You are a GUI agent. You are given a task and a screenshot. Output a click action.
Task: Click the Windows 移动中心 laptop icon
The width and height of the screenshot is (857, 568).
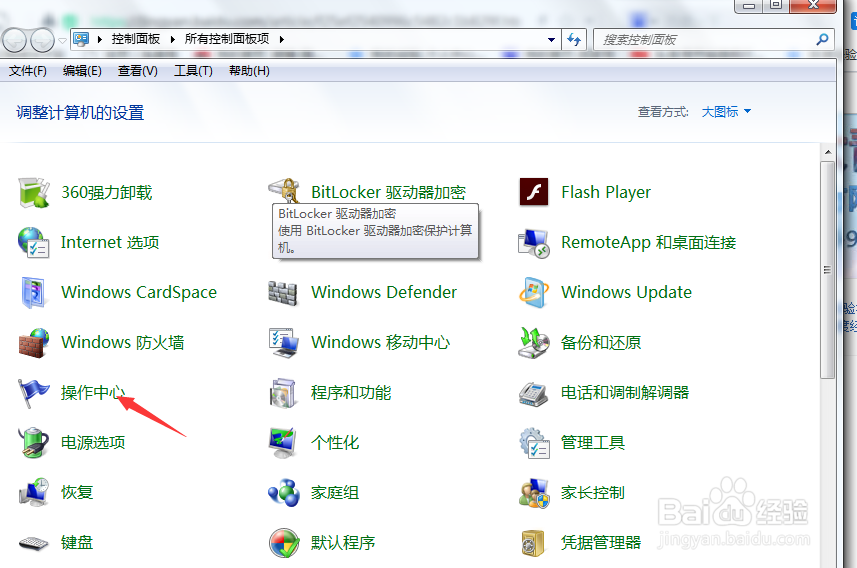pos(284,343)
